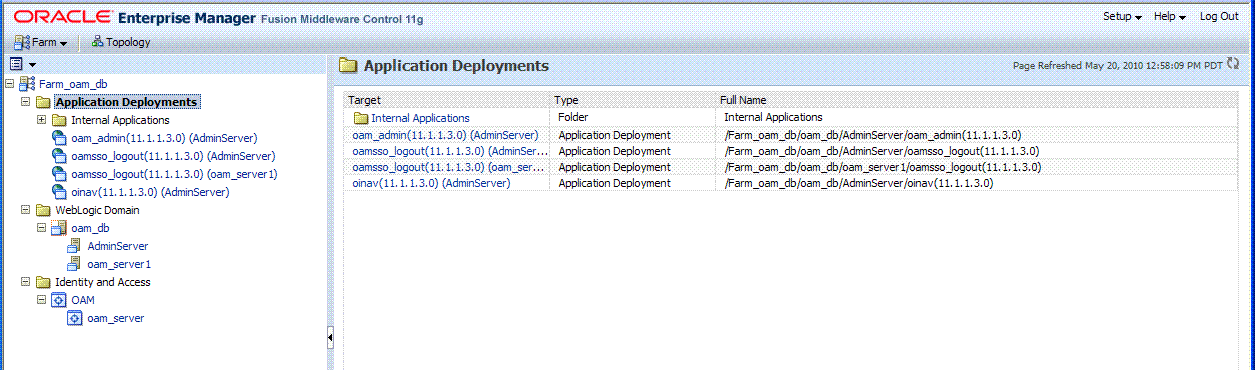
Task: Open Internal Applications link in table
Action: click(420, 118)
